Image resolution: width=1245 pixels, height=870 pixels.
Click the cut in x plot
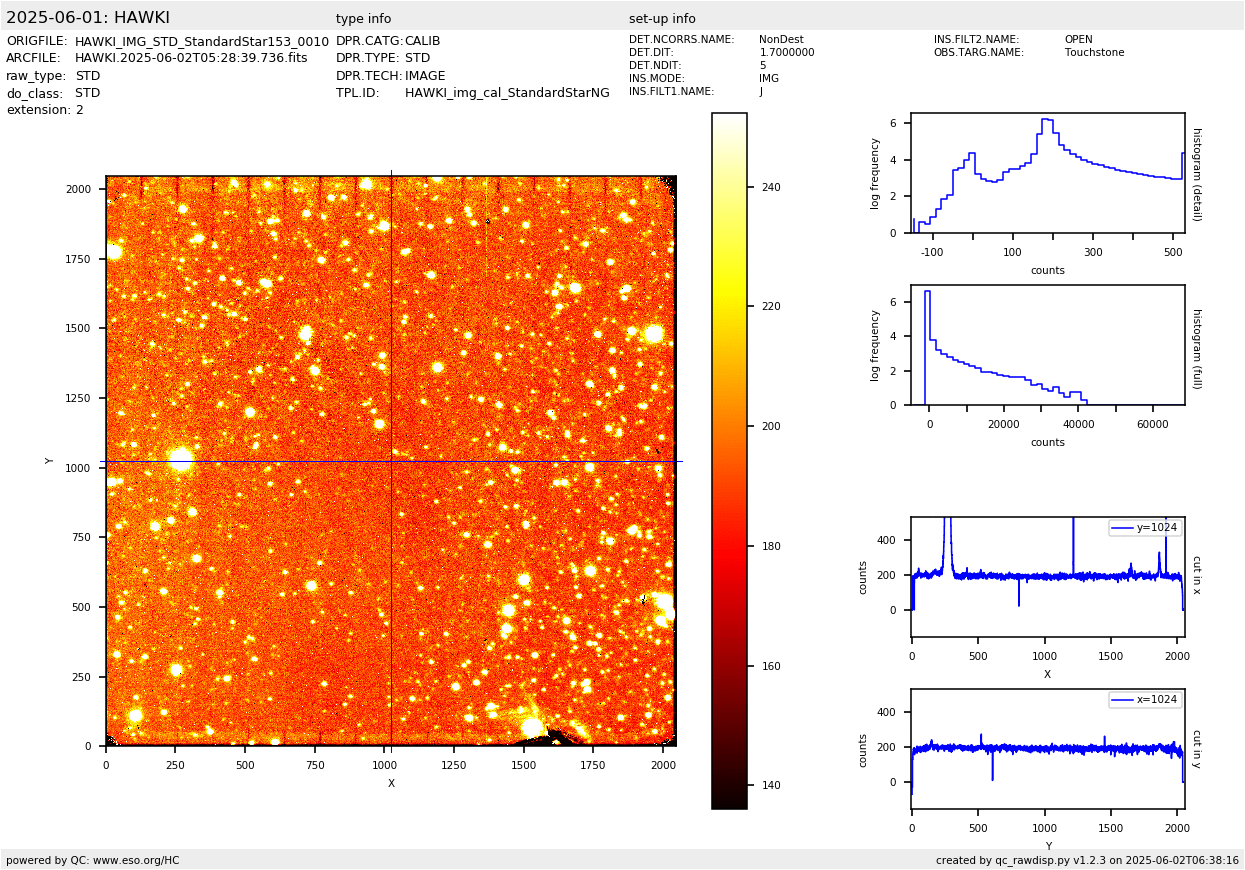click(x=1047, y=577)
